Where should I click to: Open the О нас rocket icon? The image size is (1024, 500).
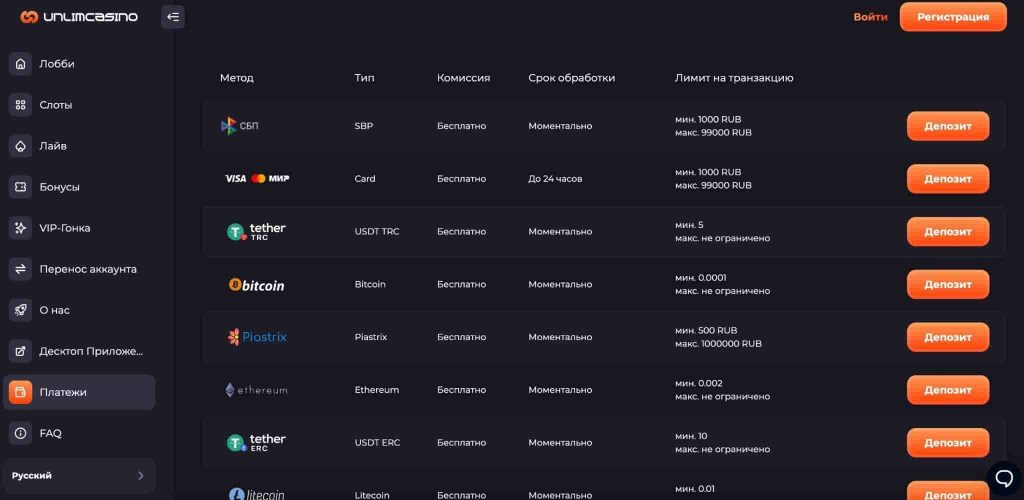click(x=20, y=310)
